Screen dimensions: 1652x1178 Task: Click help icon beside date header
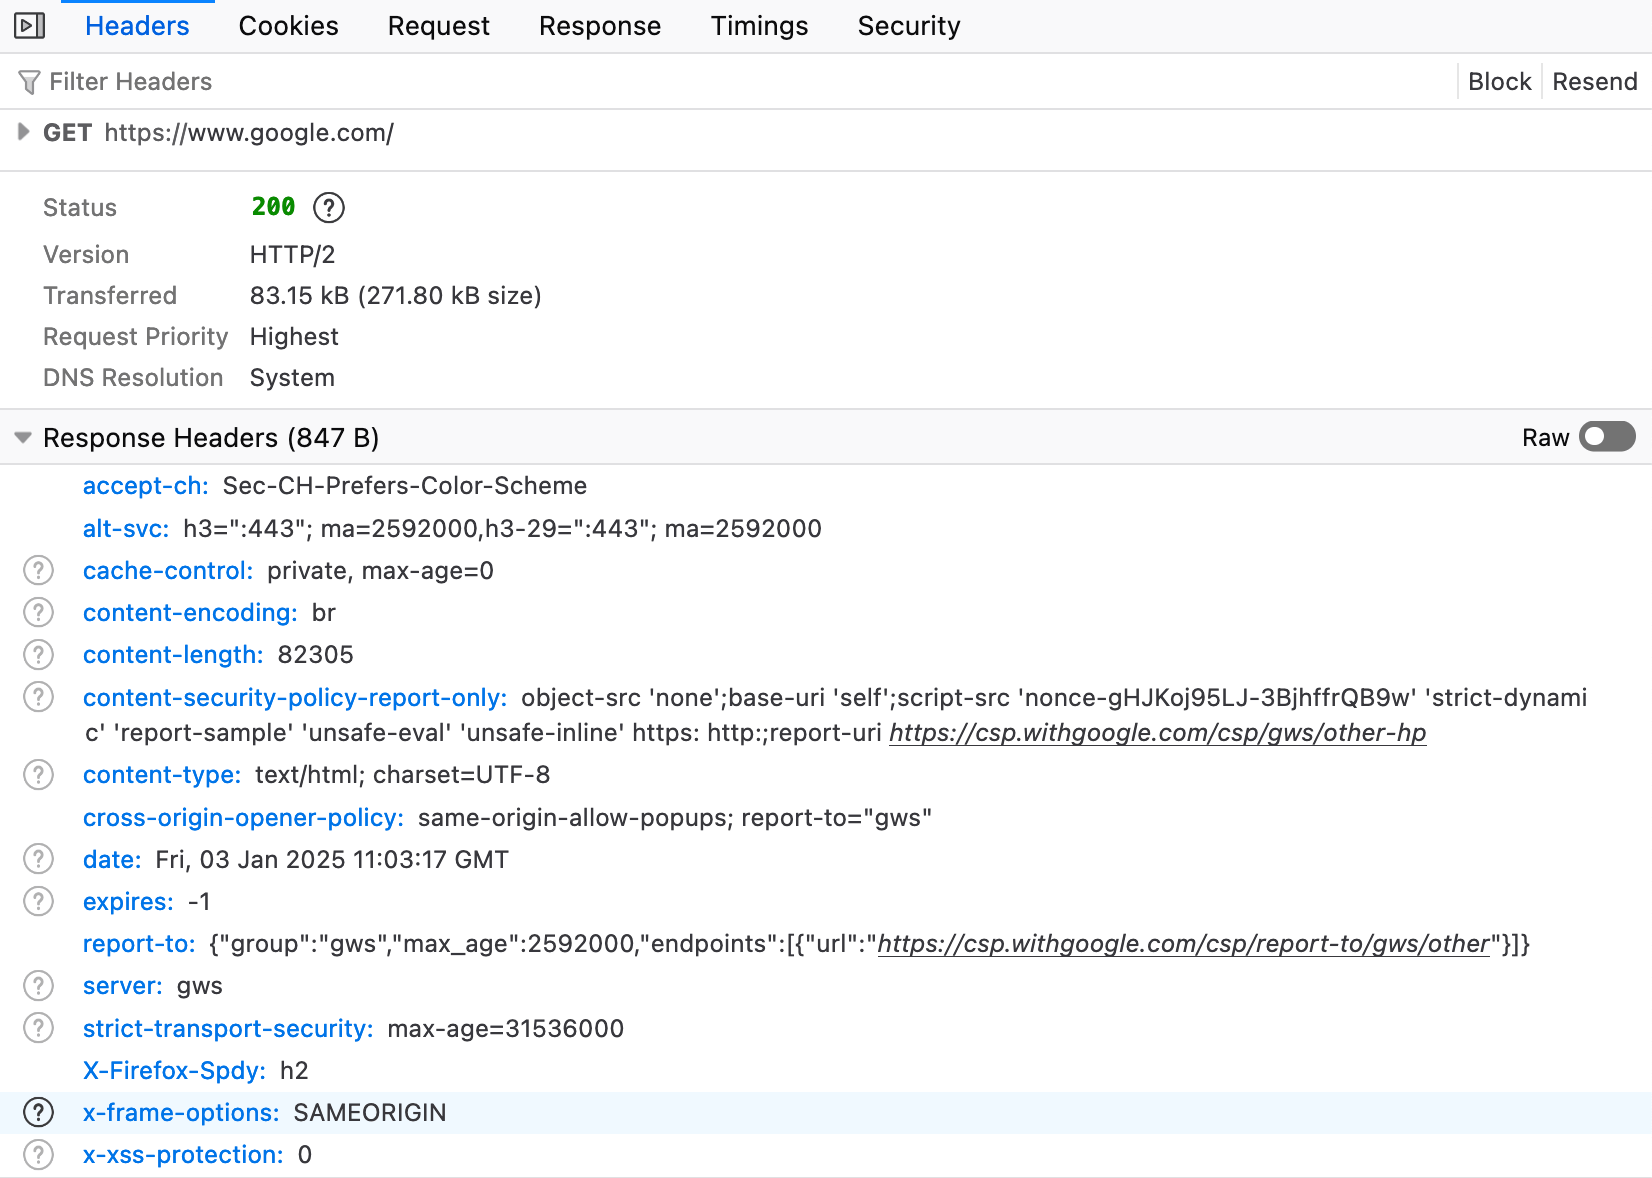click(x=38, y=859)
